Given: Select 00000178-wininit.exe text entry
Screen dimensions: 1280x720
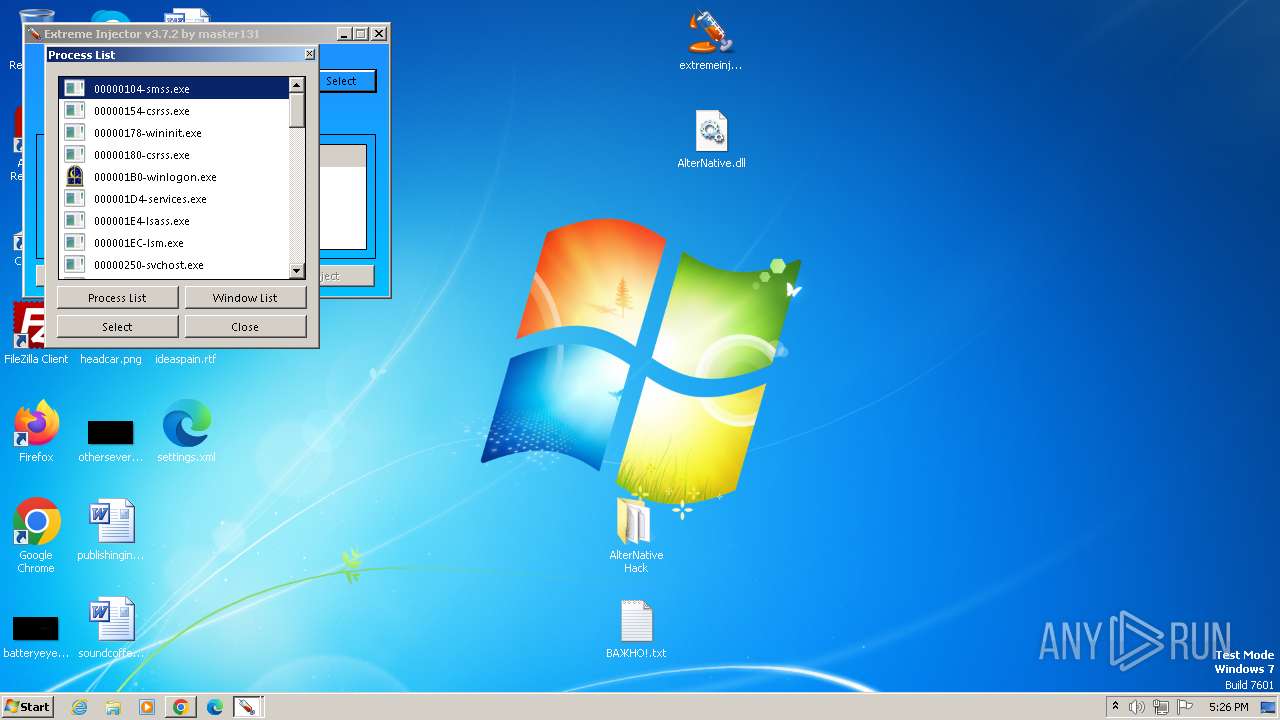Looking at the screenshot, I should pos(147,133).
